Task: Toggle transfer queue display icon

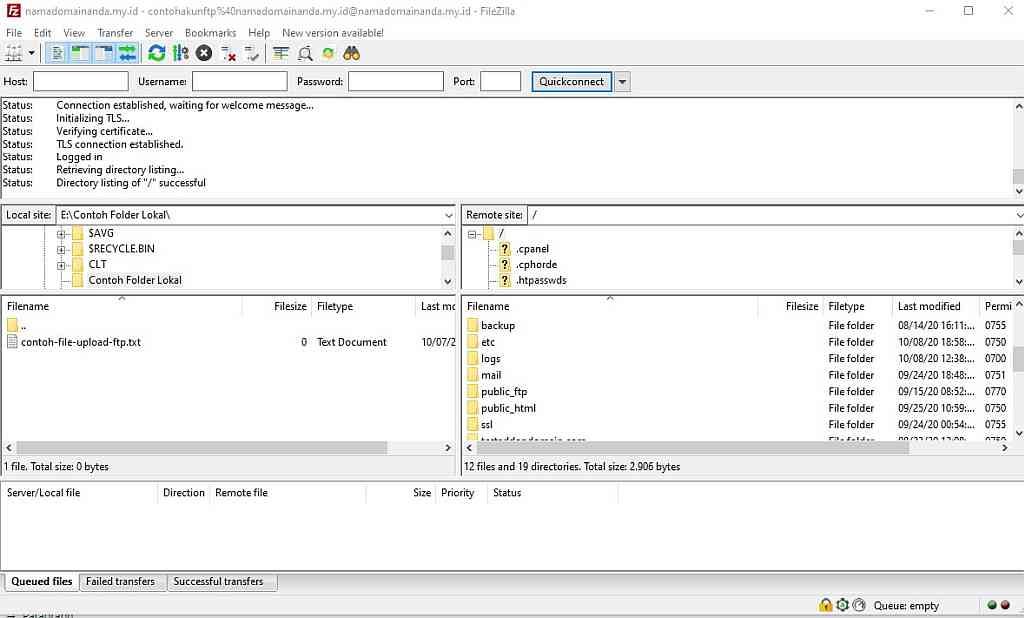Action: (127, 54)
